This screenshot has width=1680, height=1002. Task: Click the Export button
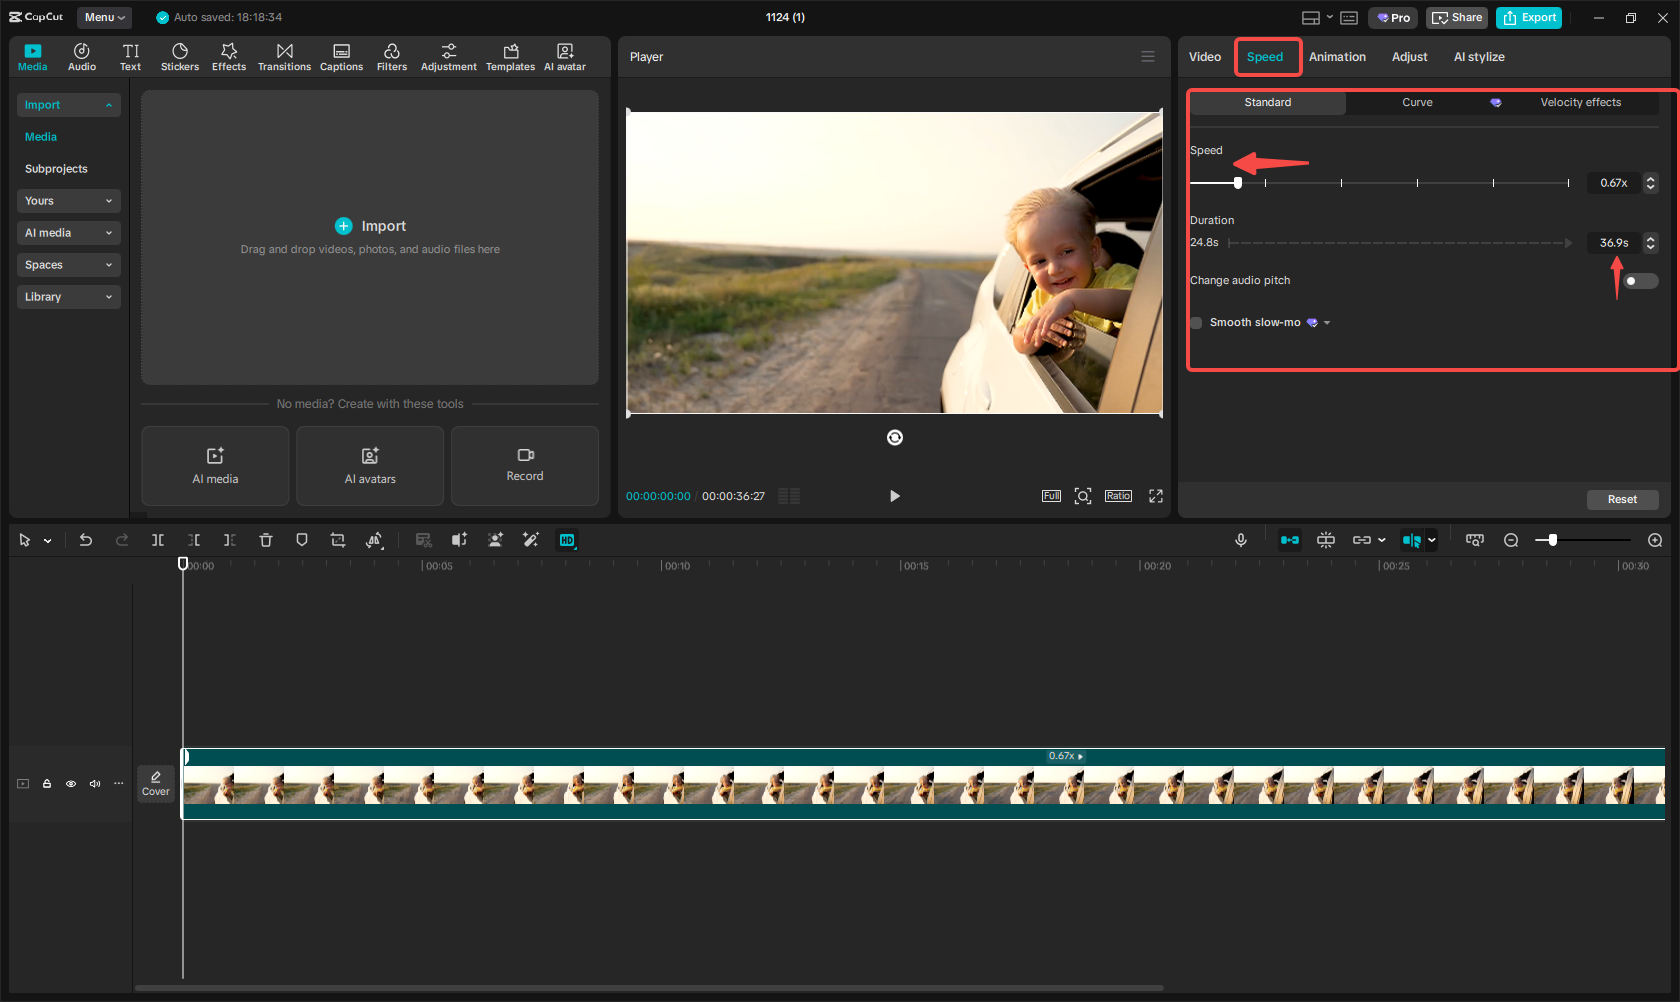[x=1529, y=17]
